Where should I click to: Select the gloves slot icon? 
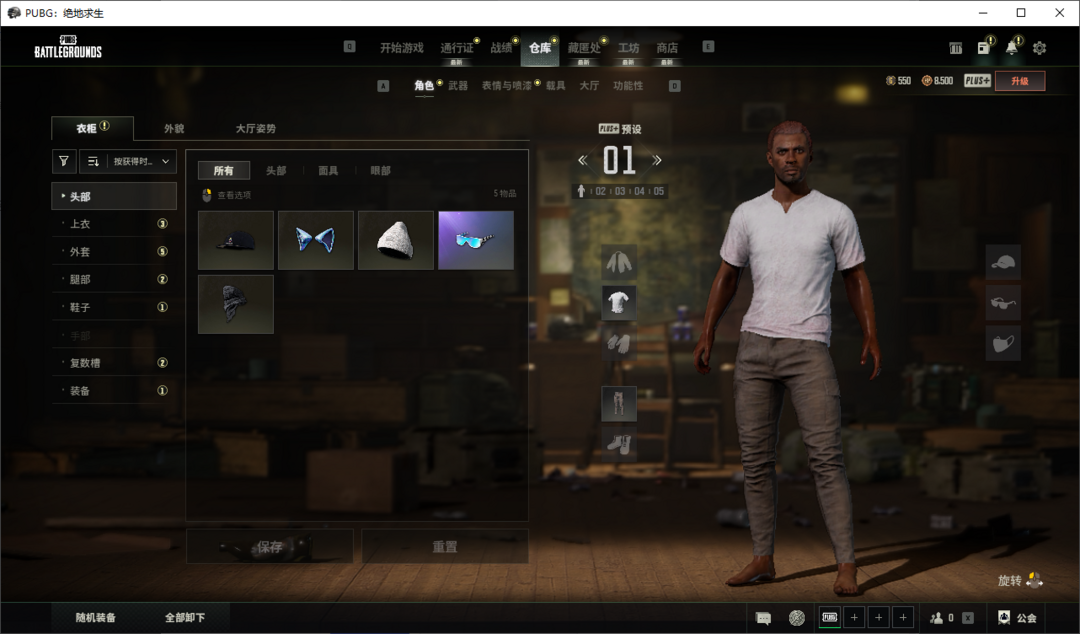(x=619, y=342)
